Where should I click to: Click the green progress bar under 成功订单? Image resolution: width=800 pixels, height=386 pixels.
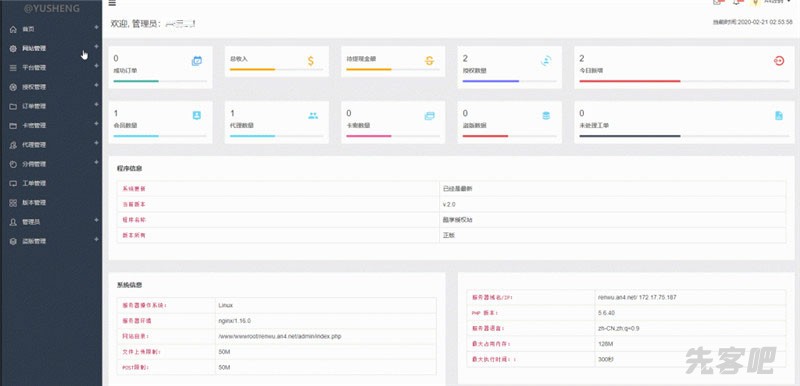tap(136, 81)
